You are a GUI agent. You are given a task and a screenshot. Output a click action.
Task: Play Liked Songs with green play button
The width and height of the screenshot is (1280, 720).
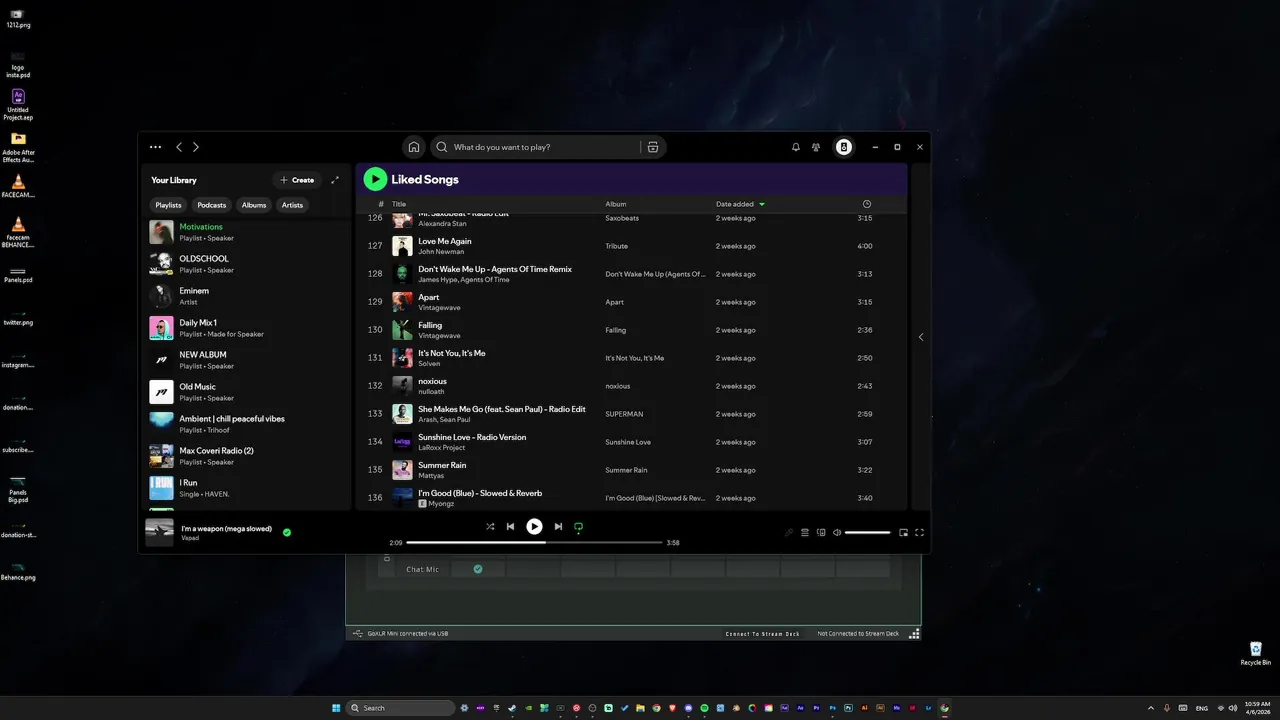click(x=375, y=179)
